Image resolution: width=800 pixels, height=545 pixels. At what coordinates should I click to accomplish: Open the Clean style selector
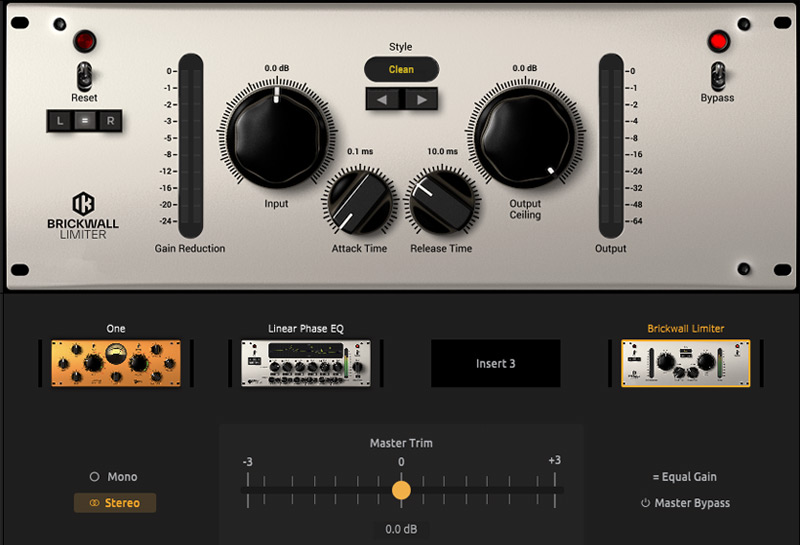pos(401,69)
